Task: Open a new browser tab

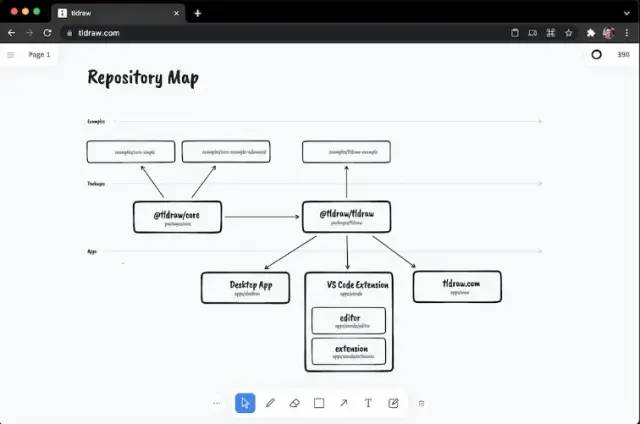Action: pyautogui.click(x=198, y=13)
